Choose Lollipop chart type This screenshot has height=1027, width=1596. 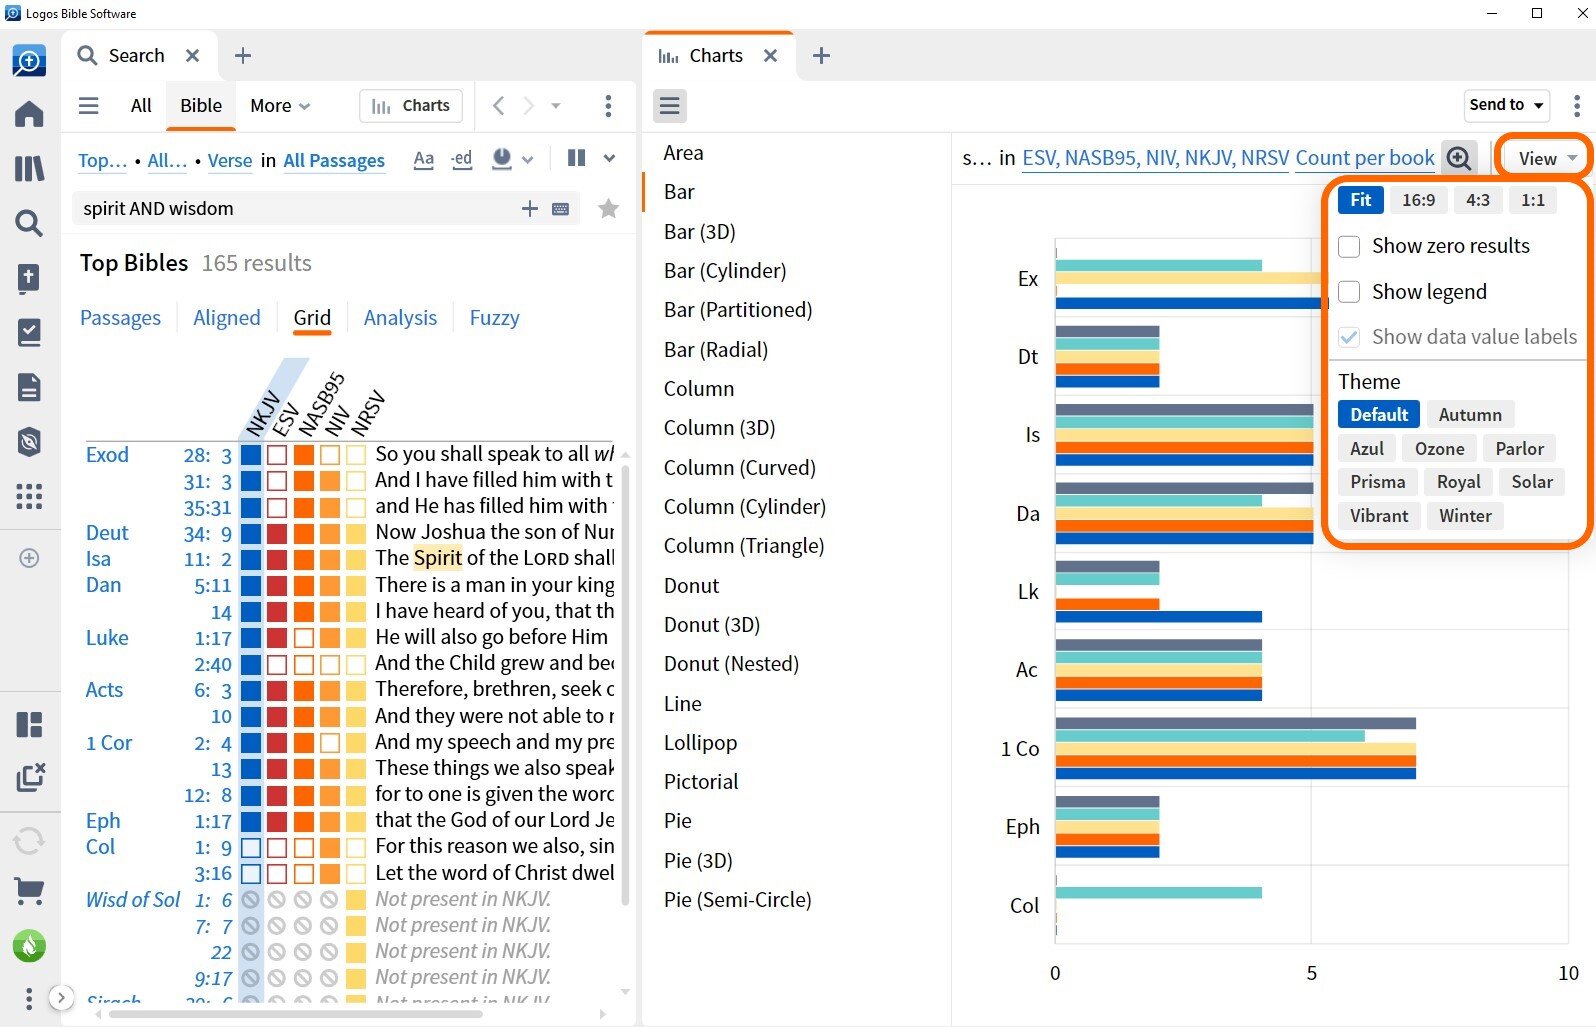point(700,743)
